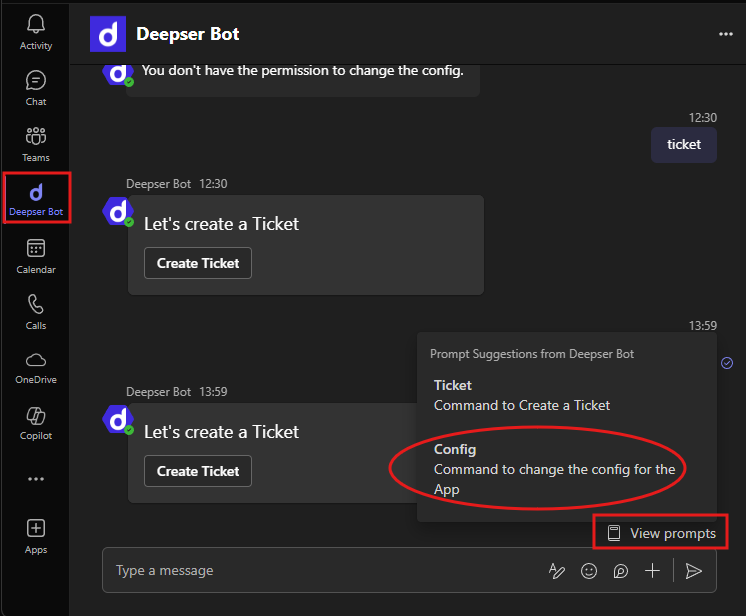Choose the Ticket prompt suggestion

click(566, 395)
